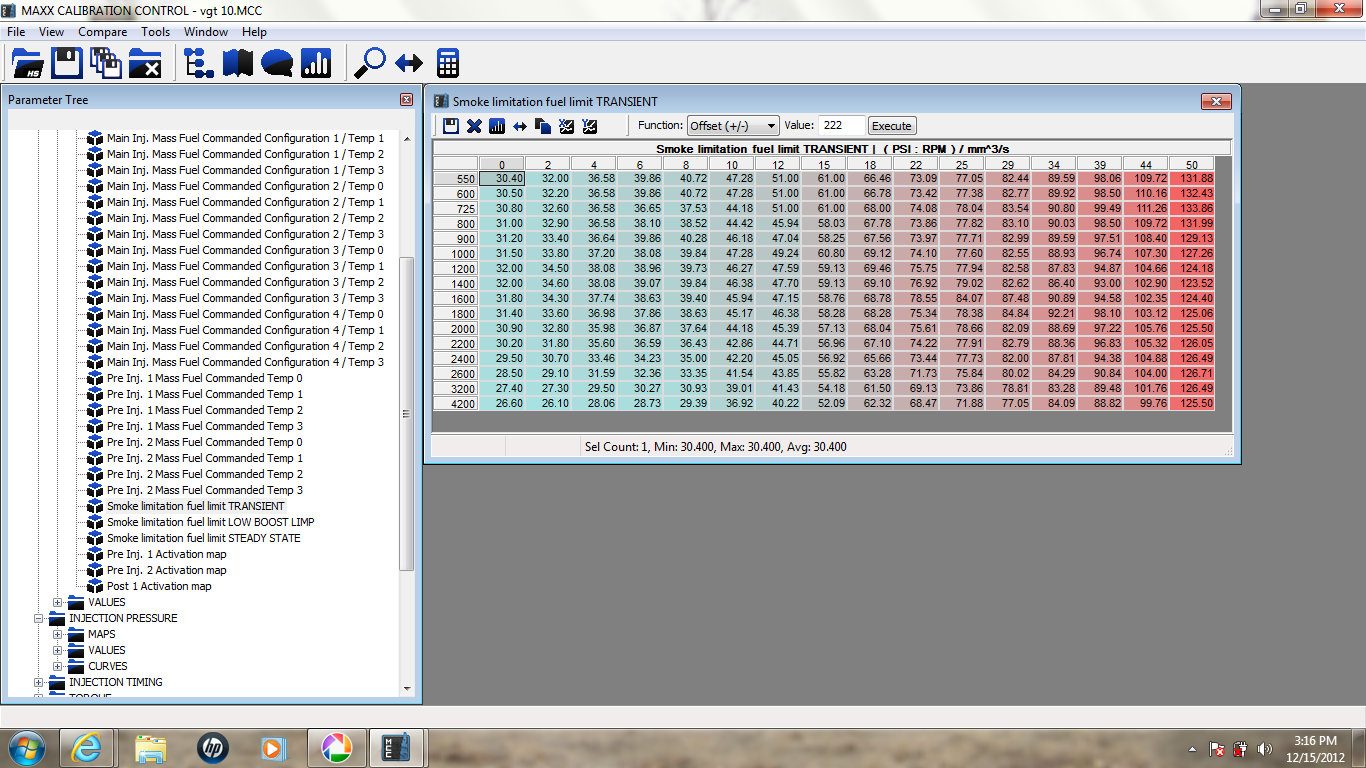Image resolution: width=1366 pixels, height=768 pixels.
Task: Close file with folder X icon
Action: pos(145,64)
